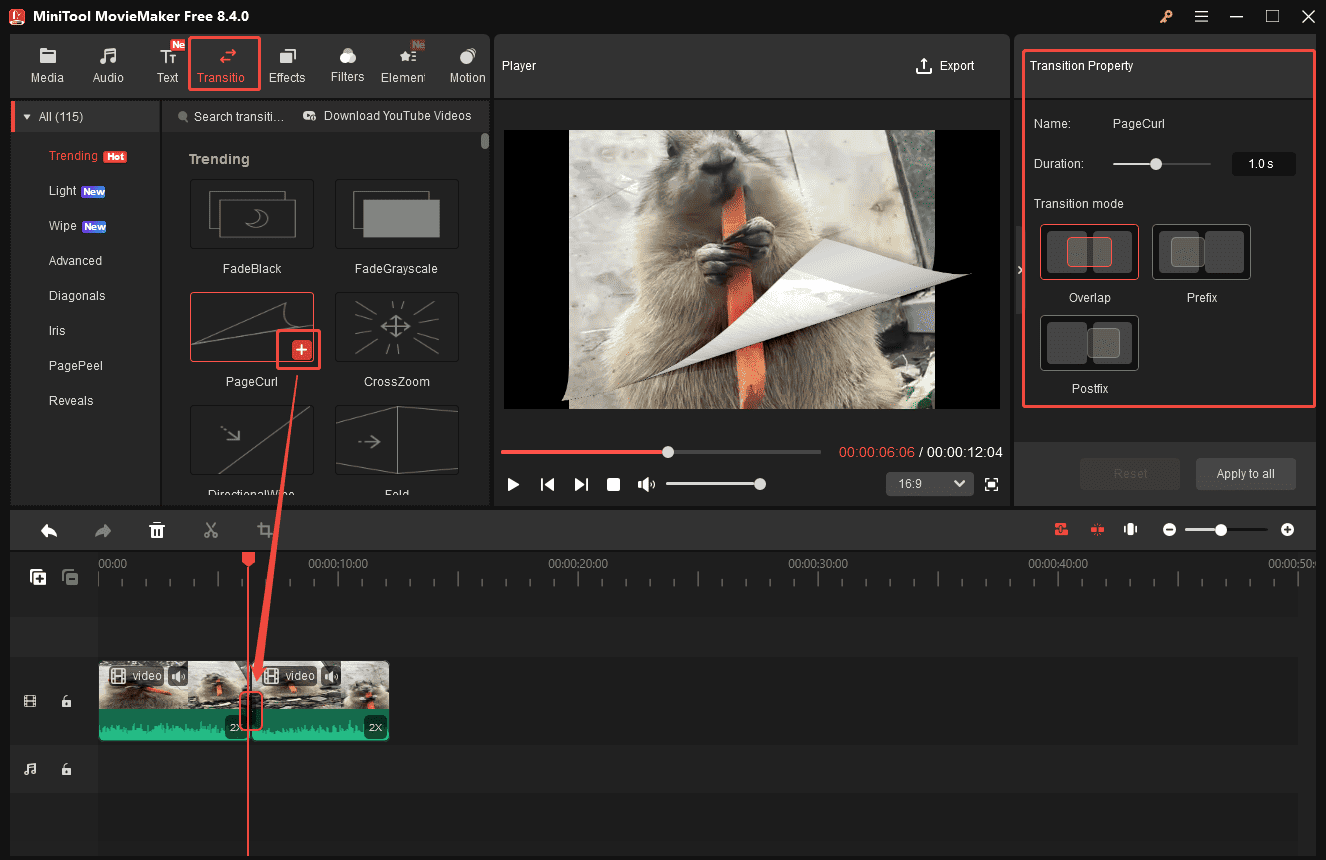This screenshot has height=860, width=1326.
Task: Zoom in on the timeline with plus icon
Action: coord(1287,529)
